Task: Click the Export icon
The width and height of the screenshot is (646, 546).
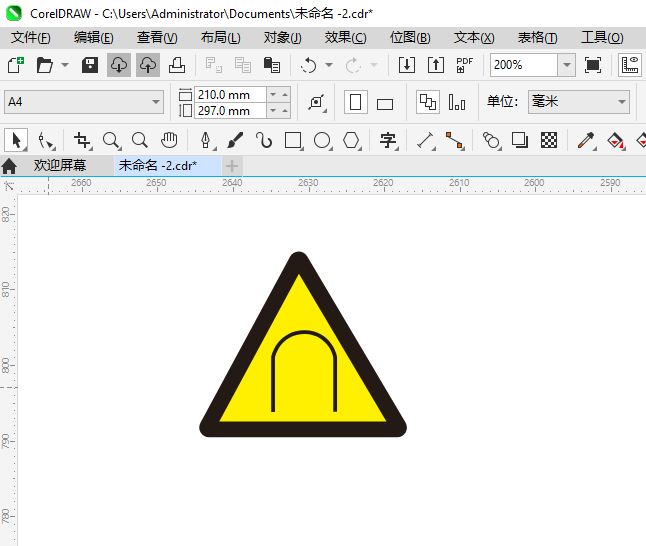Action: (x=436, y=65)
